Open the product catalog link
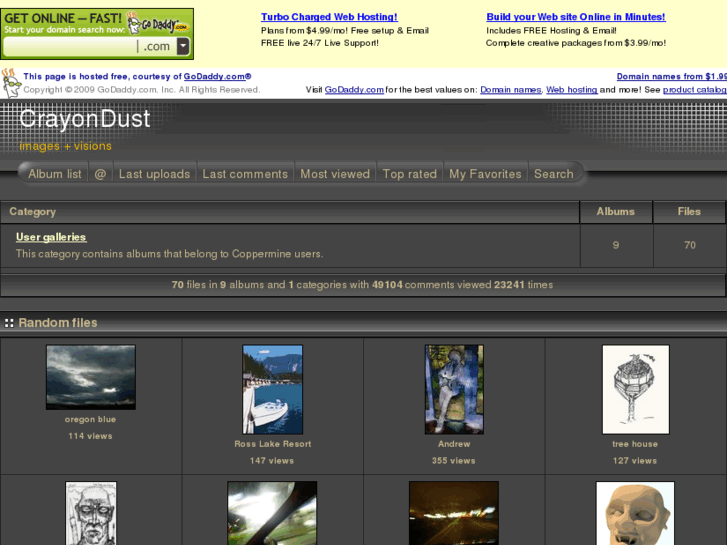Image resolution: width=727 pixels, height=545 pixels. tap(695, 90)
